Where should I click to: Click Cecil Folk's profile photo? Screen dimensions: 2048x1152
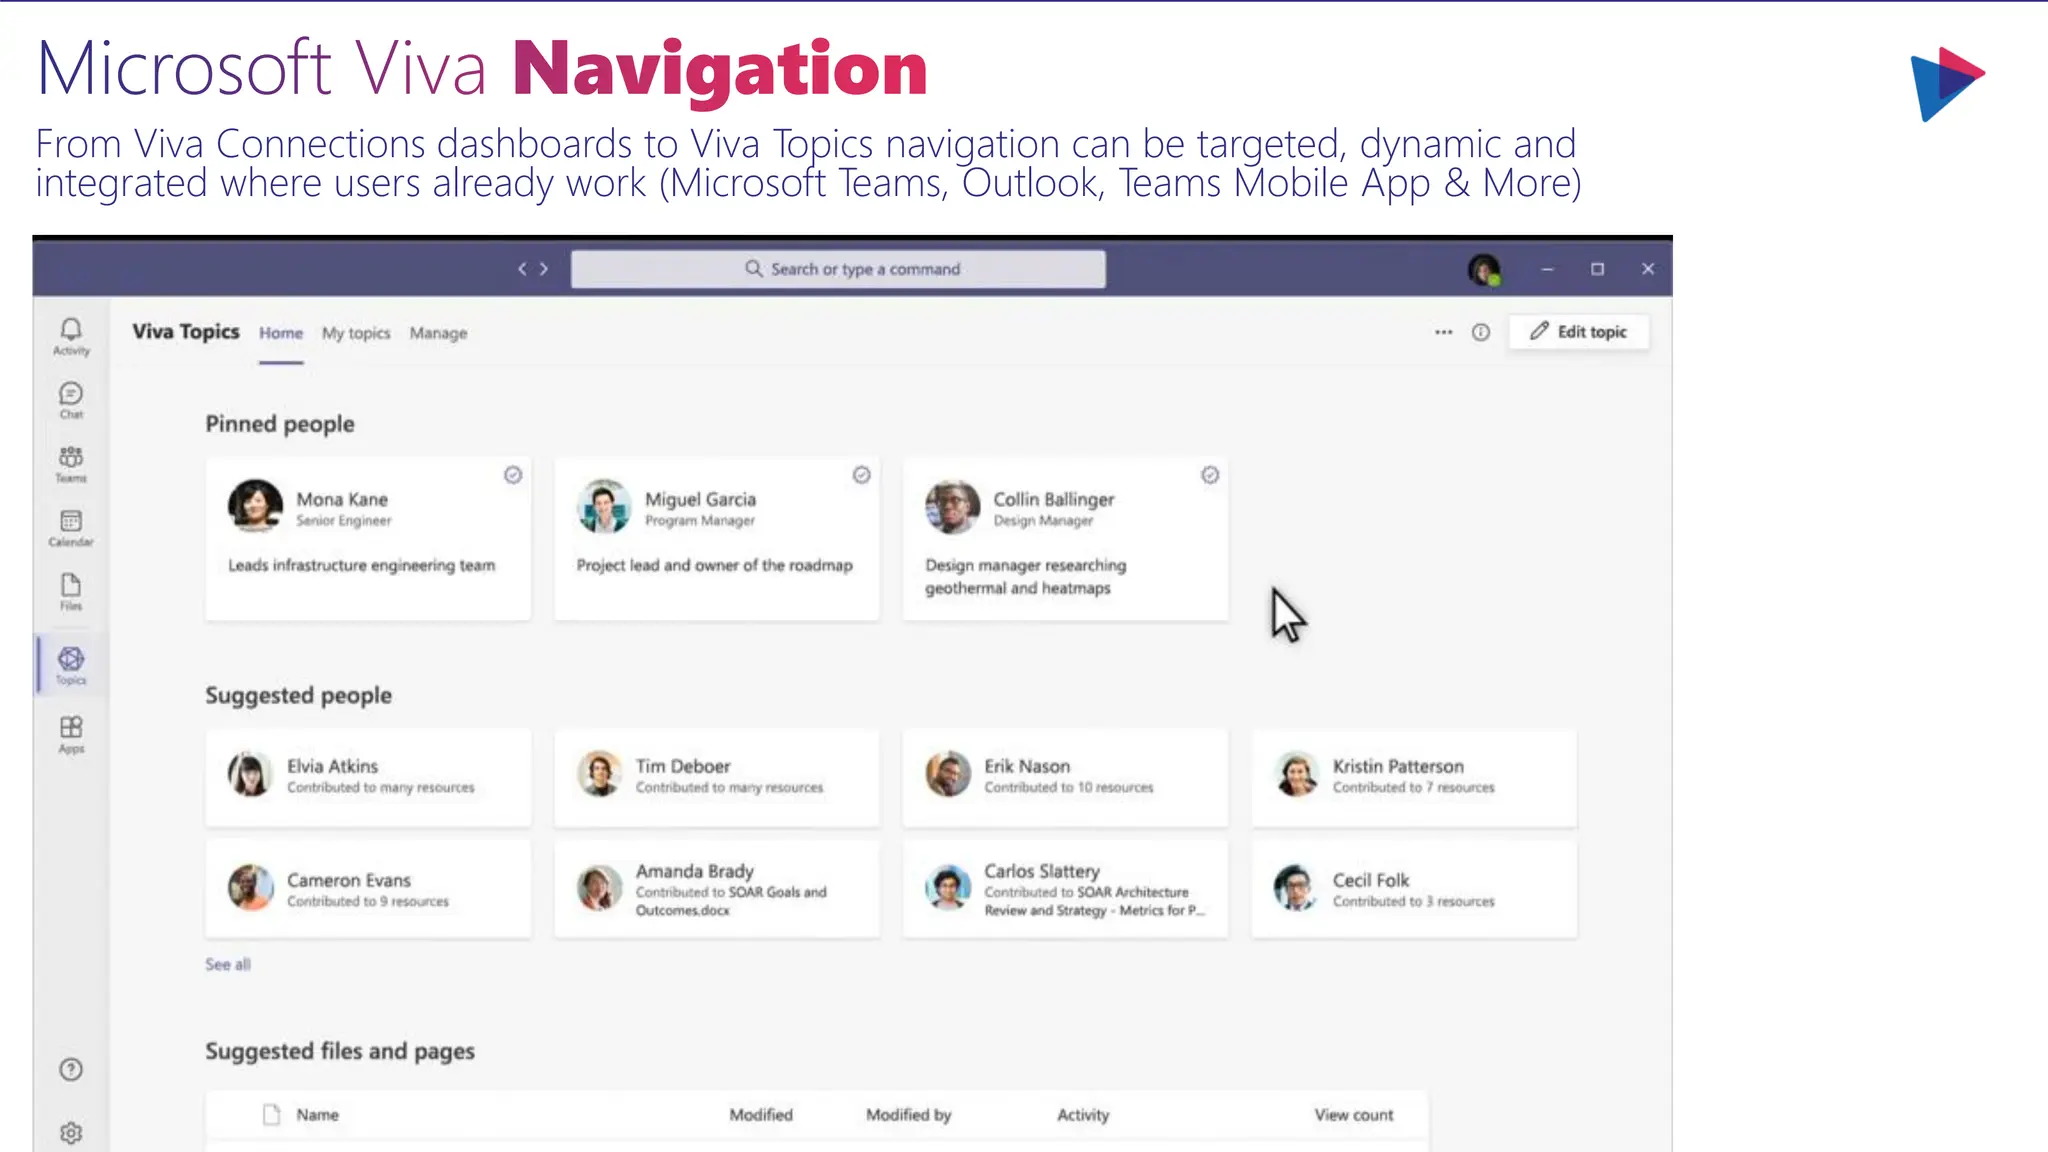(1296, 887)
